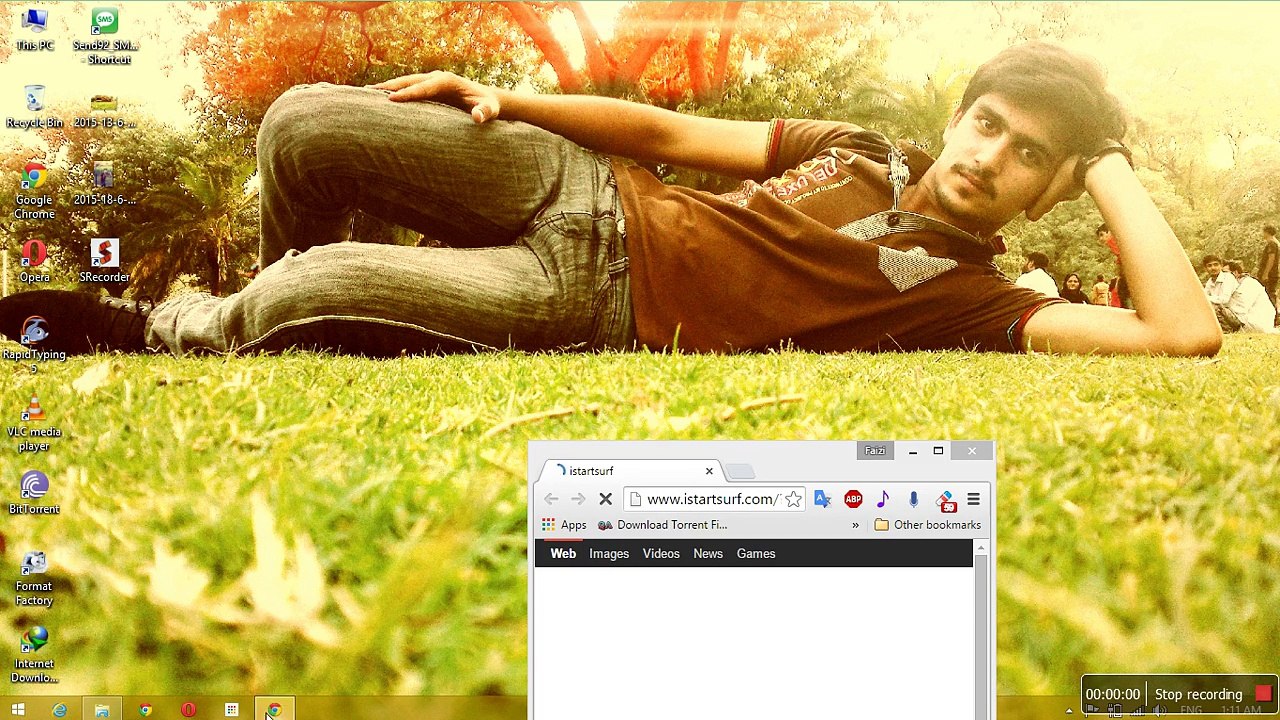
Task: Click the highlighted active Chrome taskbar button
Action: [274, 710]
